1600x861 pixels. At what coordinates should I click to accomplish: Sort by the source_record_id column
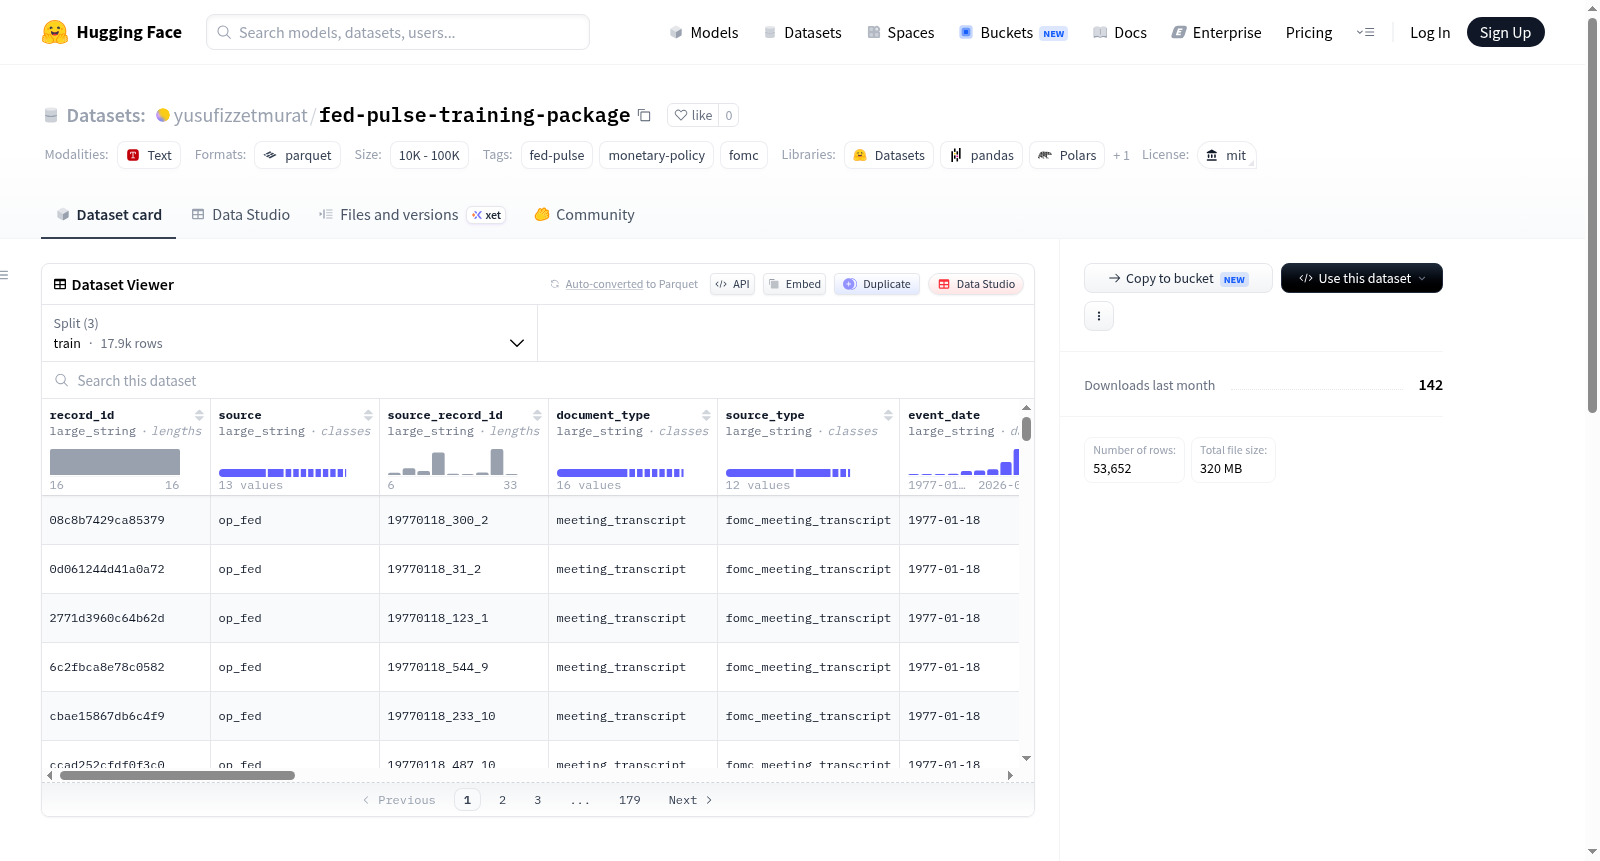point(537,415)
